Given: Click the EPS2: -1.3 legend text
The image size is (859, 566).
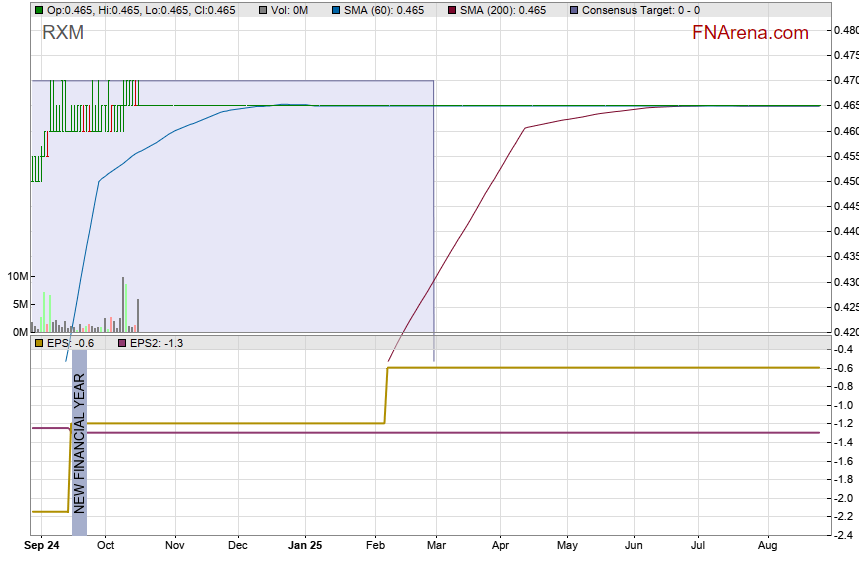Looking at the screenshot, I should tap(157, 343).
